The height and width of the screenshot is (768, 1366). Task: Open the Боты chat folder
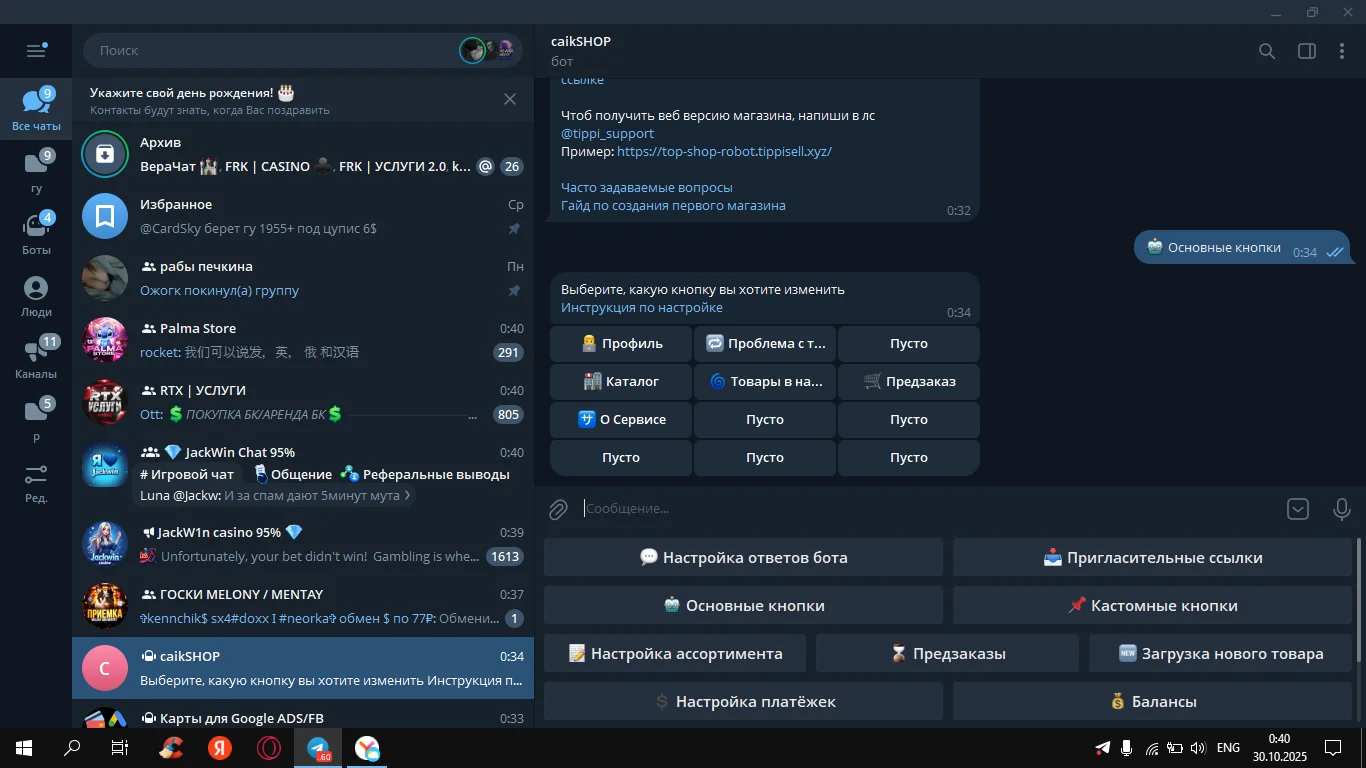36,233
